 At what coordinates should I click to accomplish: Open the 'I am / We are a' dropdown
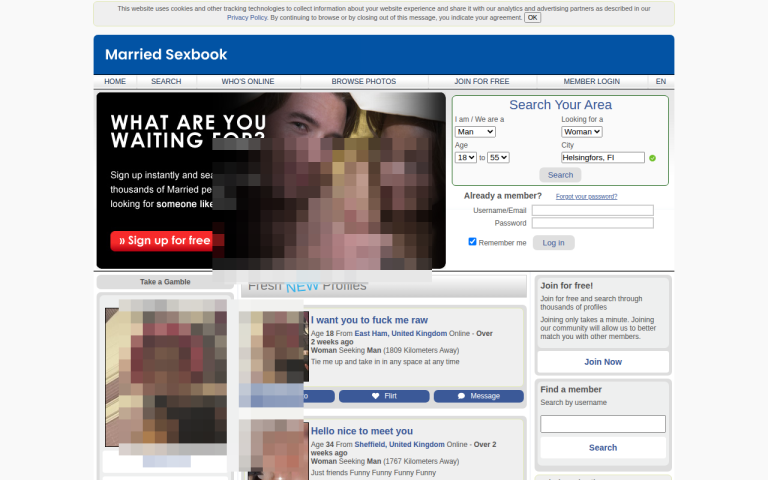click(x=475, y=132)
